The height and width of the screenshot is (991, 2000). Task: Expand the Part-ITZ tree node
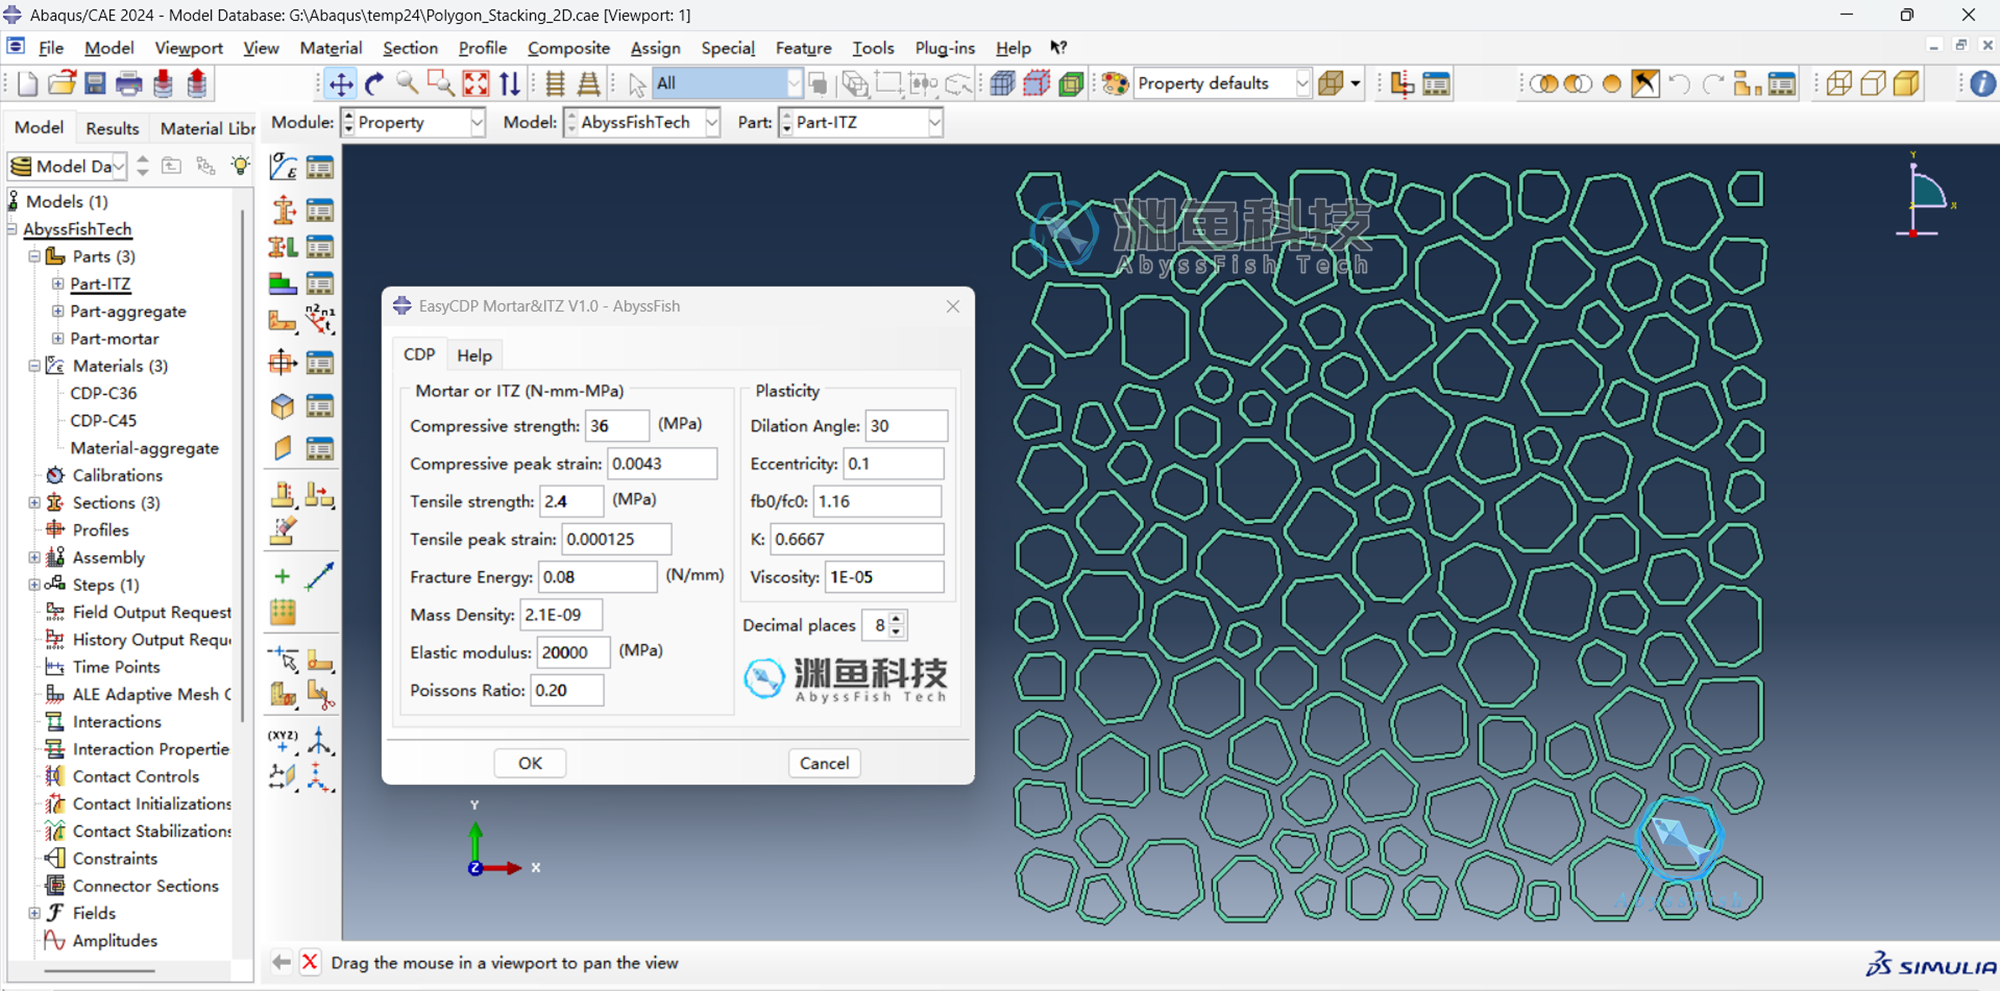(x=58, y=284)
